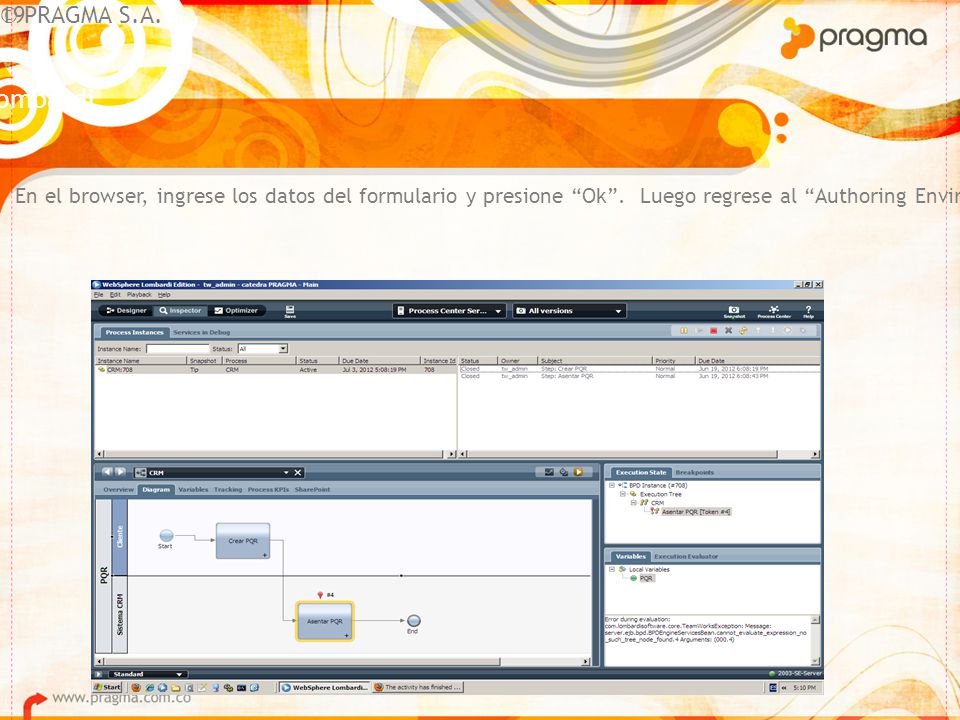
Task: Click the Instance Name column header
Action: tap(141, 361)
